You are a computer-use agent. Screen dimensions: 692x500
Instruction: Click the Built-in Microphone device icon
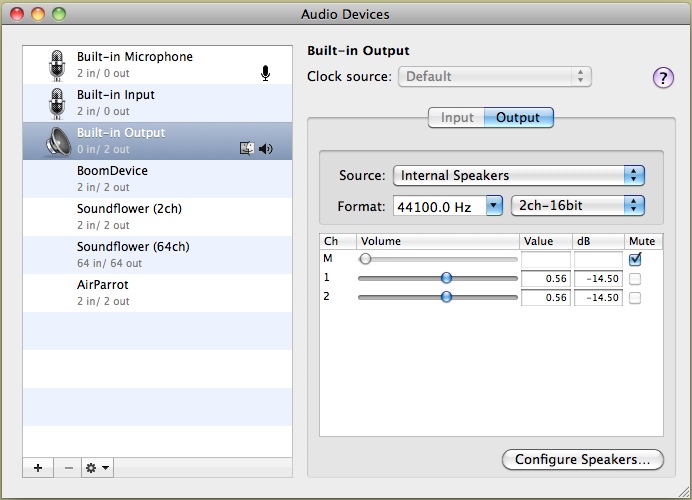coord(56,65)
